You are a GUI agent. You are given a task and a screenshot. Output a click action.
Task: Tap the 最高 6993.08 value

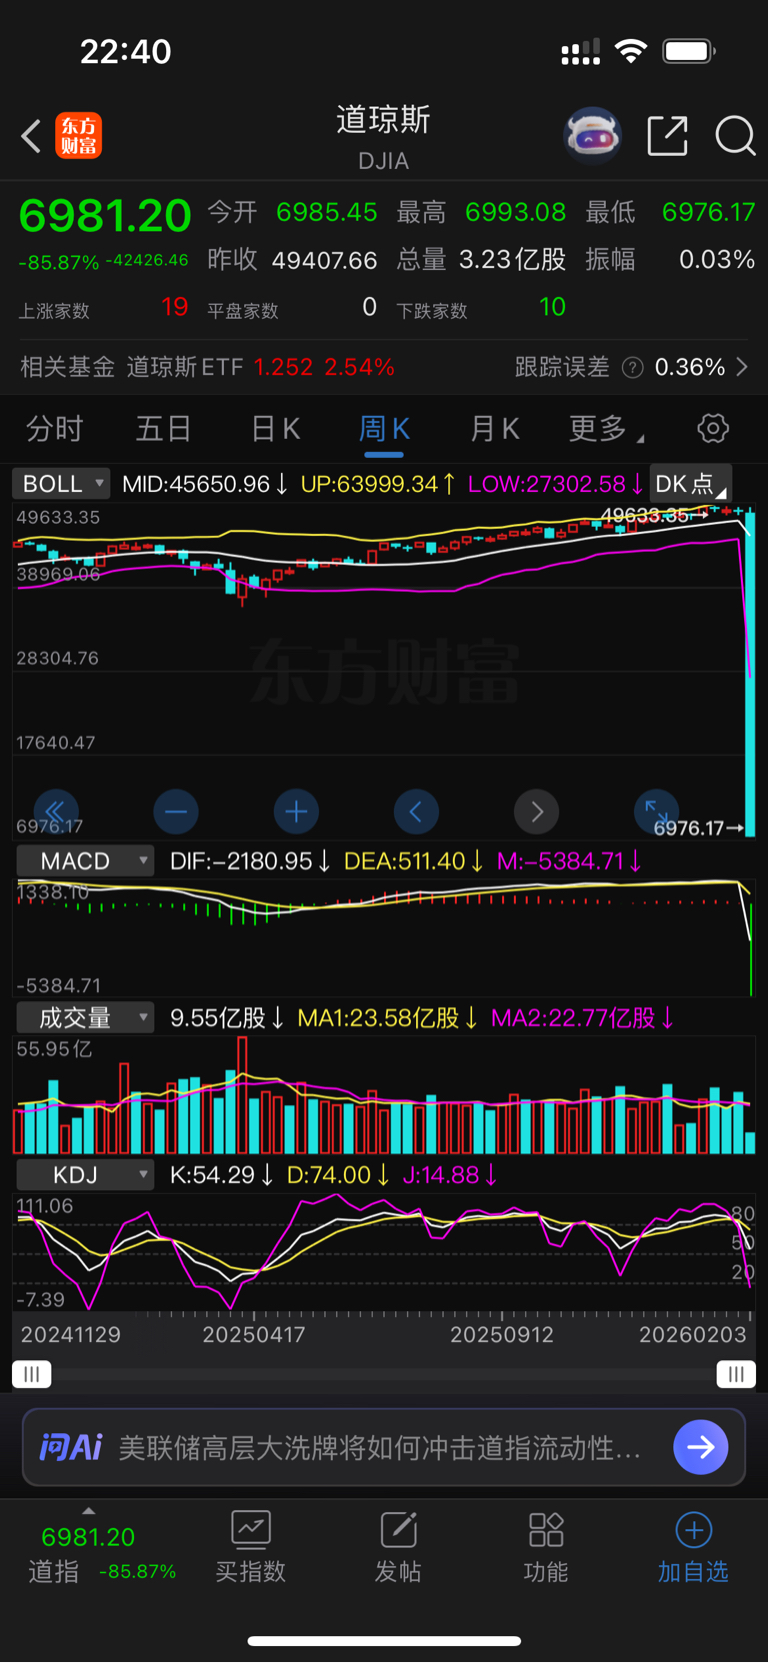(x=516, y=212)
